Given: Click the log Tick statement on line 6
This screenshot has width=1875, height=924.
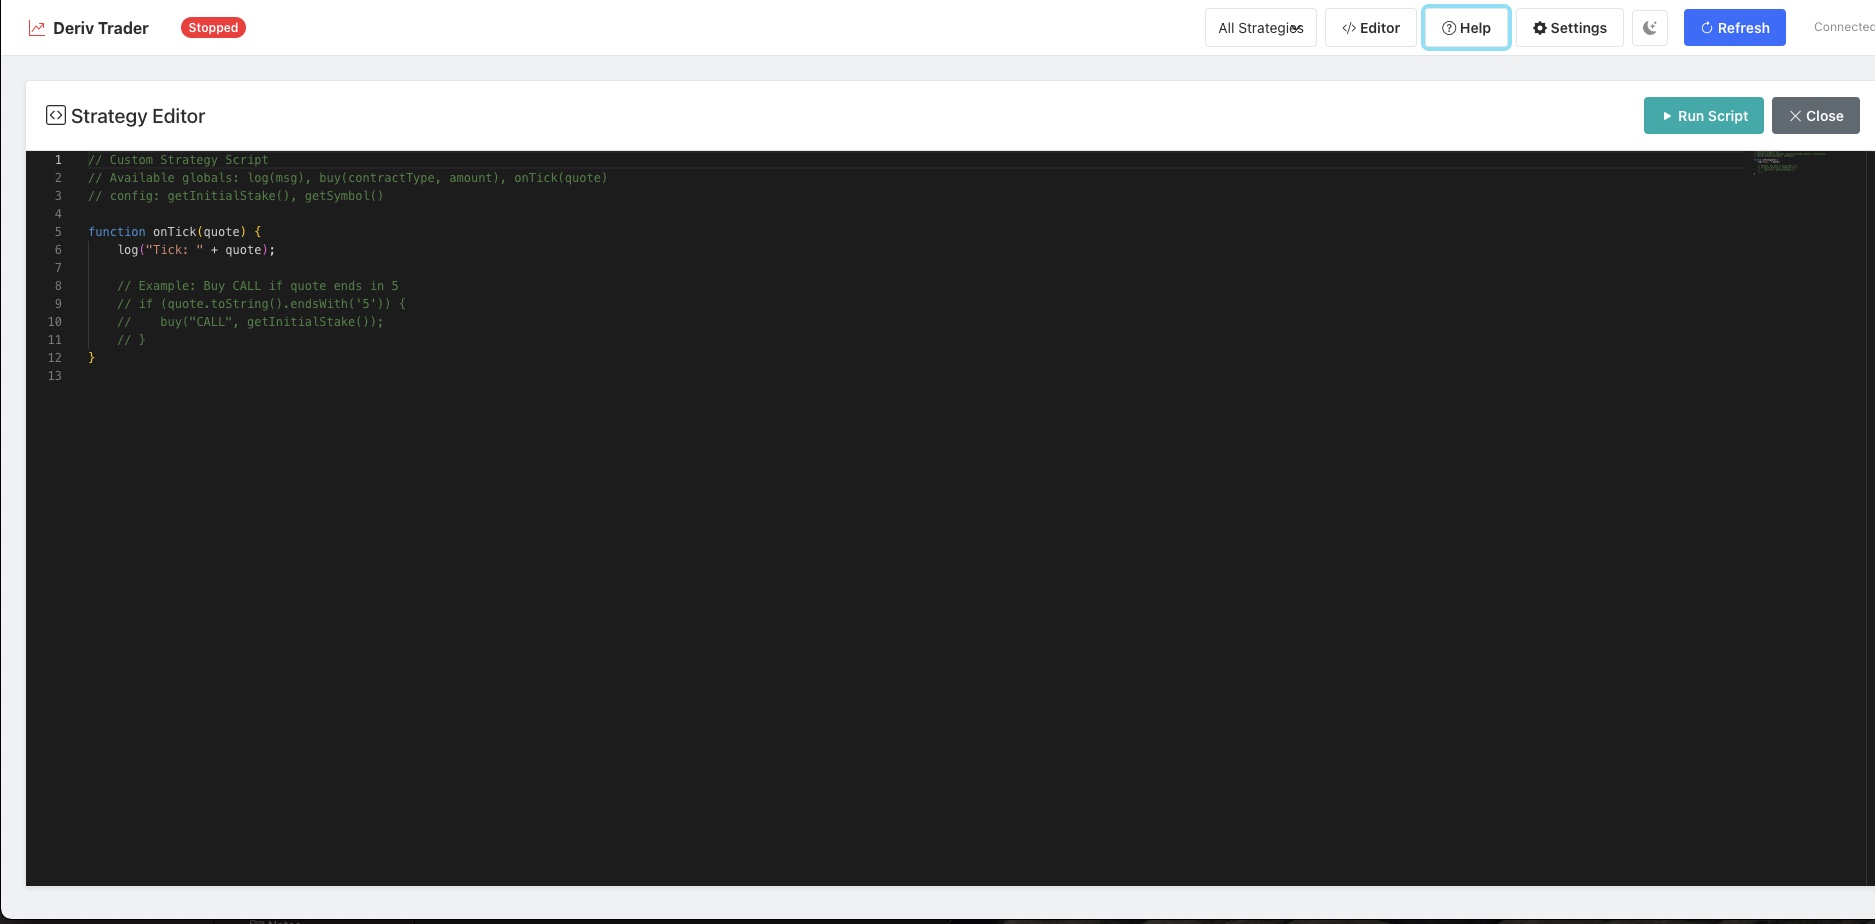Looking at the screenshot, I should click(196, 250).
